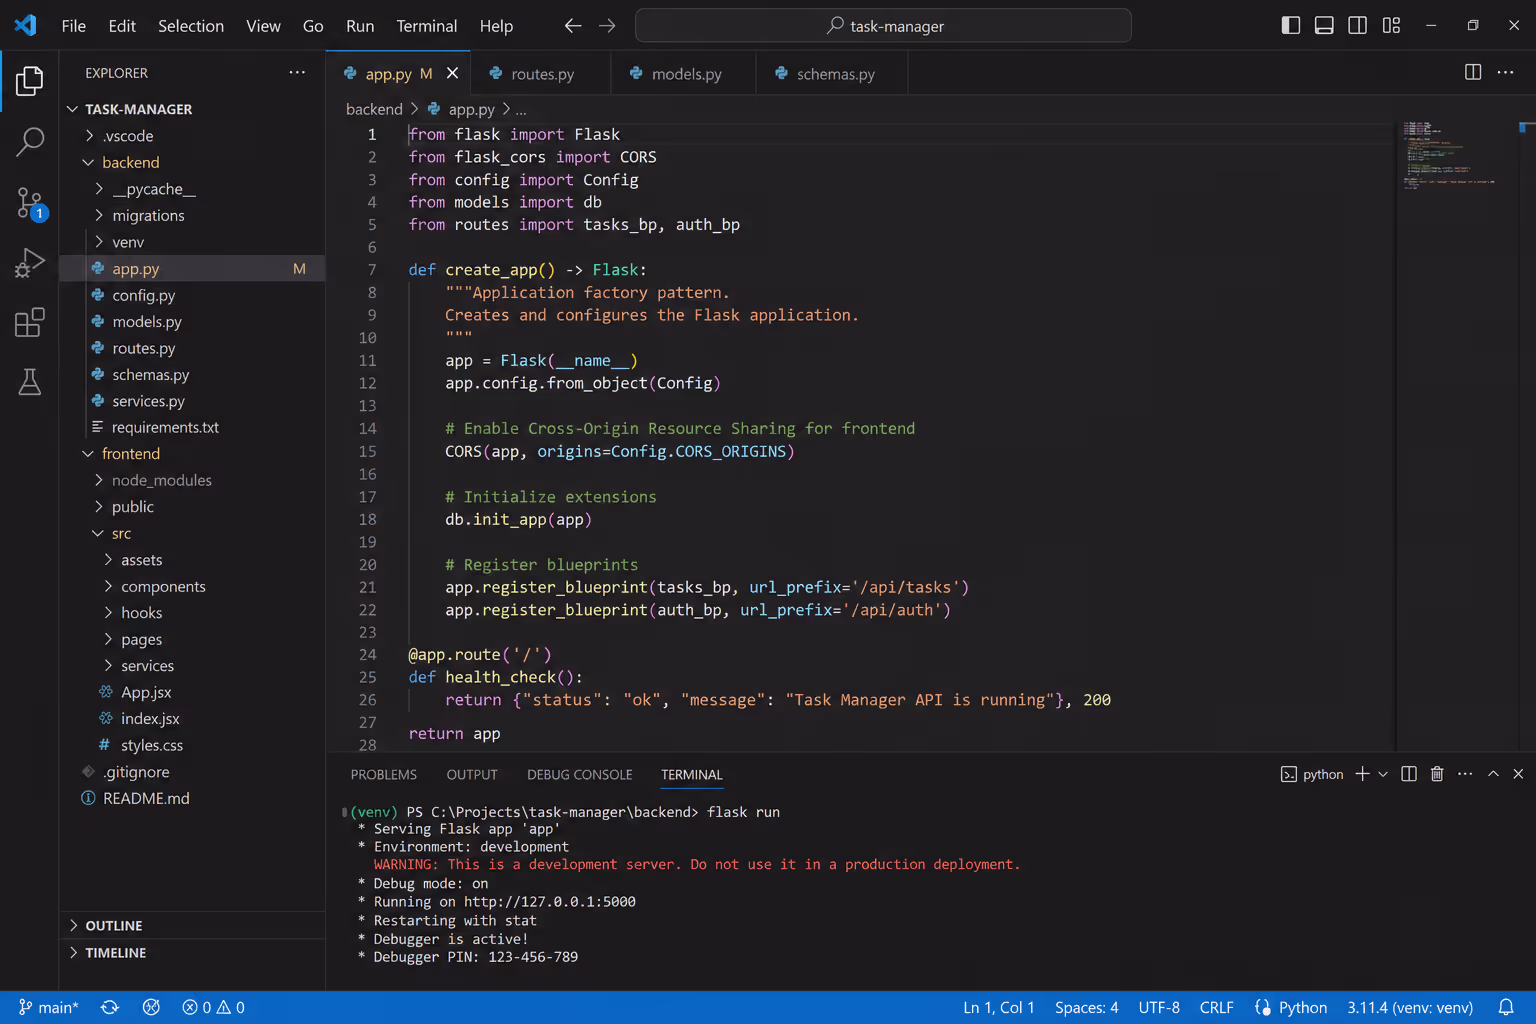The image size is (1536, 1024).
Task: Open the notifications bell
Action: pyautogui.click(x=1506, y=1007)
